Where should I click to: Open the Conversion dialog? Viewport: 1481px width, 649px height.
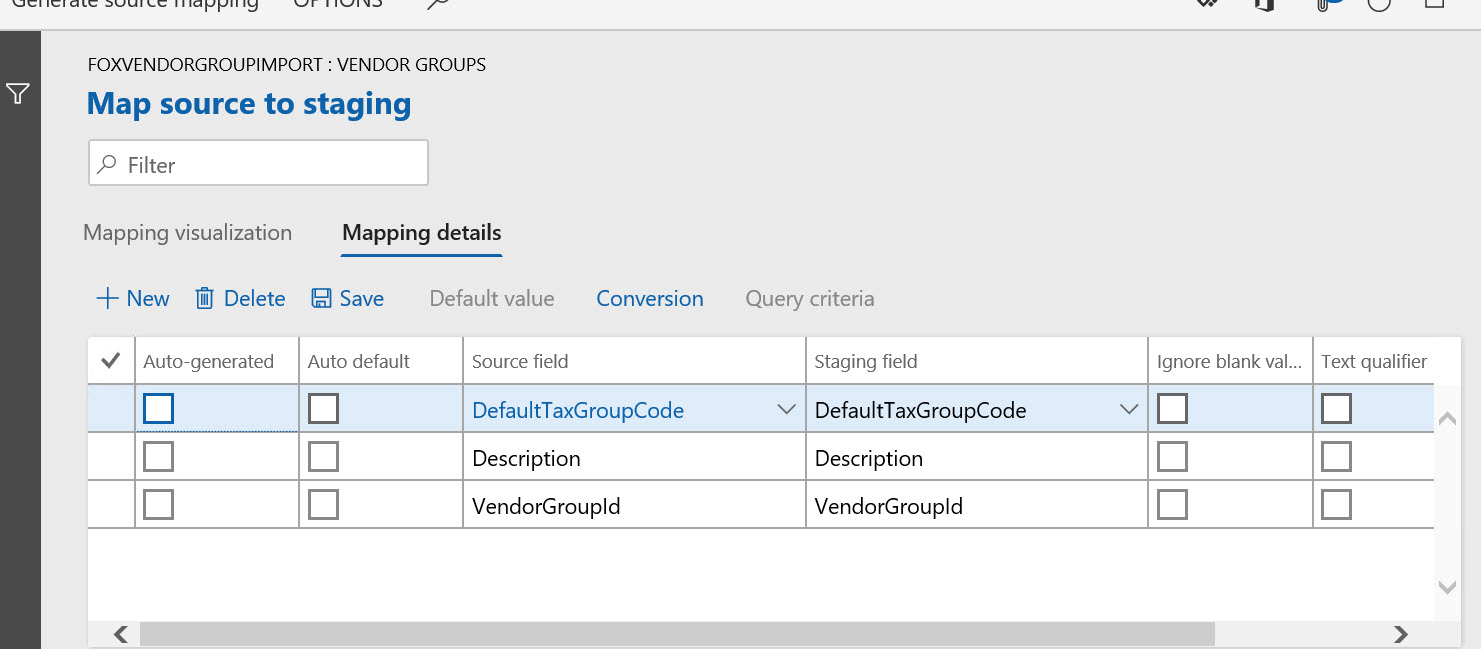tap(649, 298)
